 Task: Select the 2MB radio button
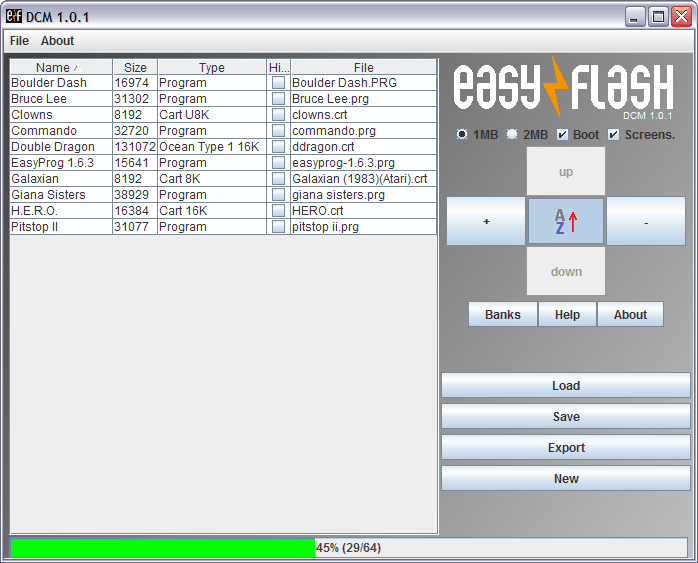[512, 134]
